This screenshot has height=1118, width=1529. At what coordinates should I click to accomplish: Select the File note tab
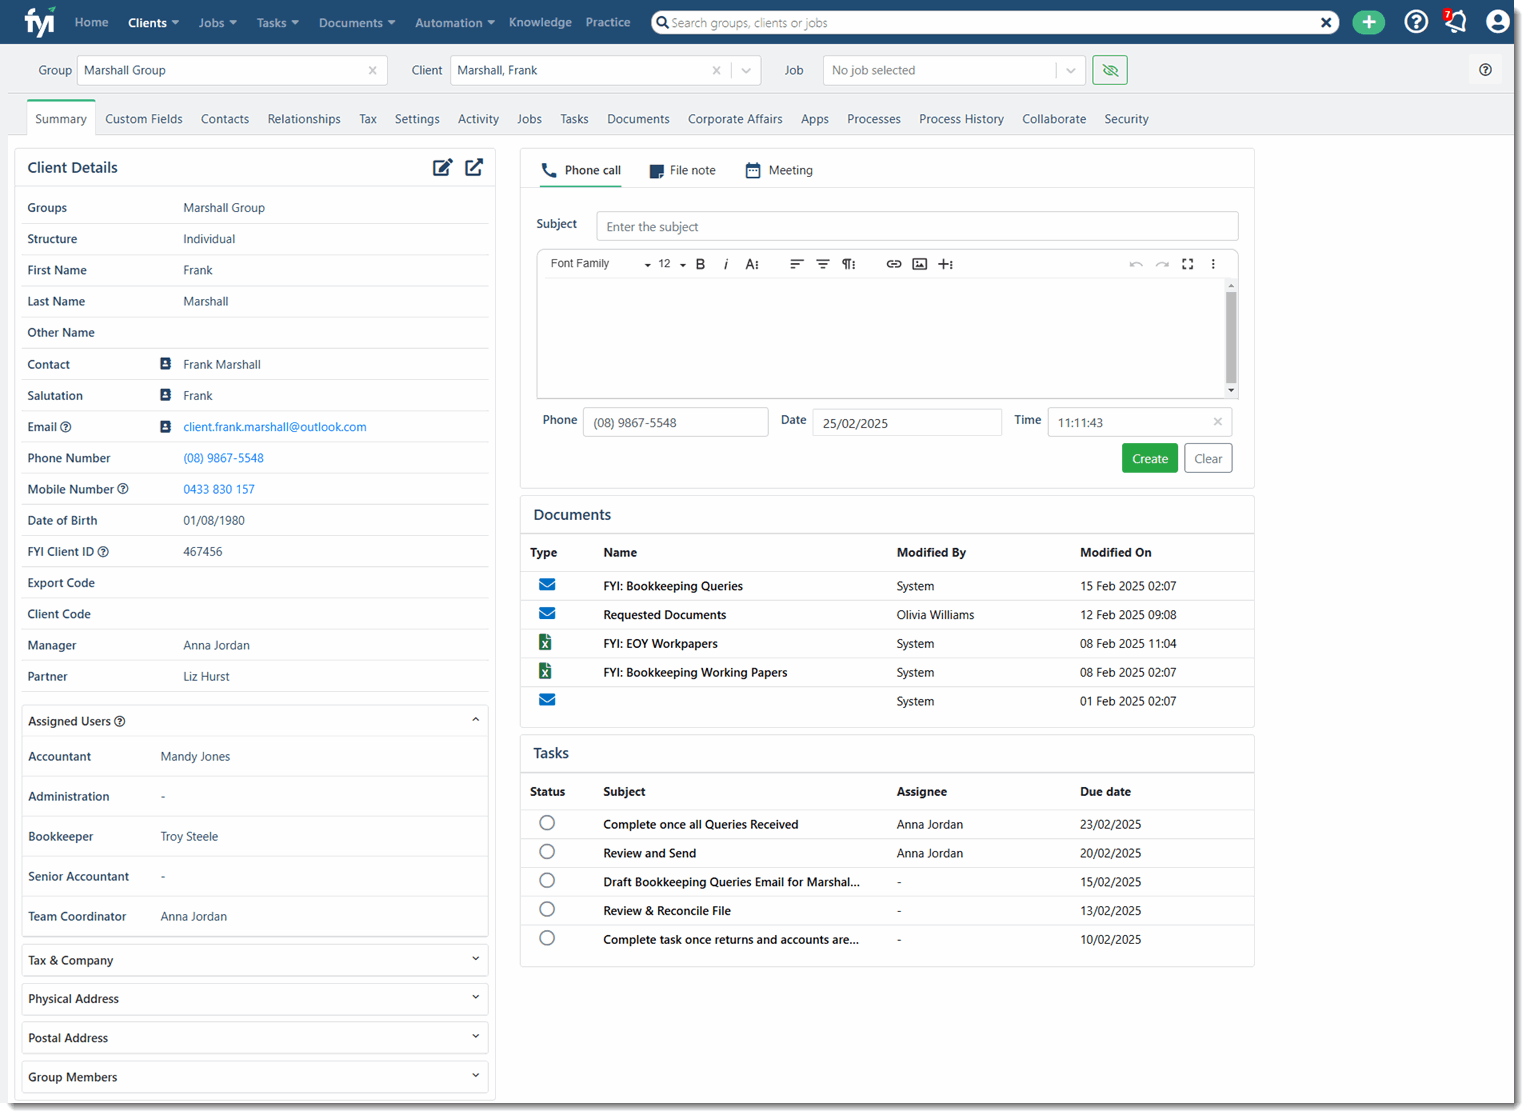point(682,170)
